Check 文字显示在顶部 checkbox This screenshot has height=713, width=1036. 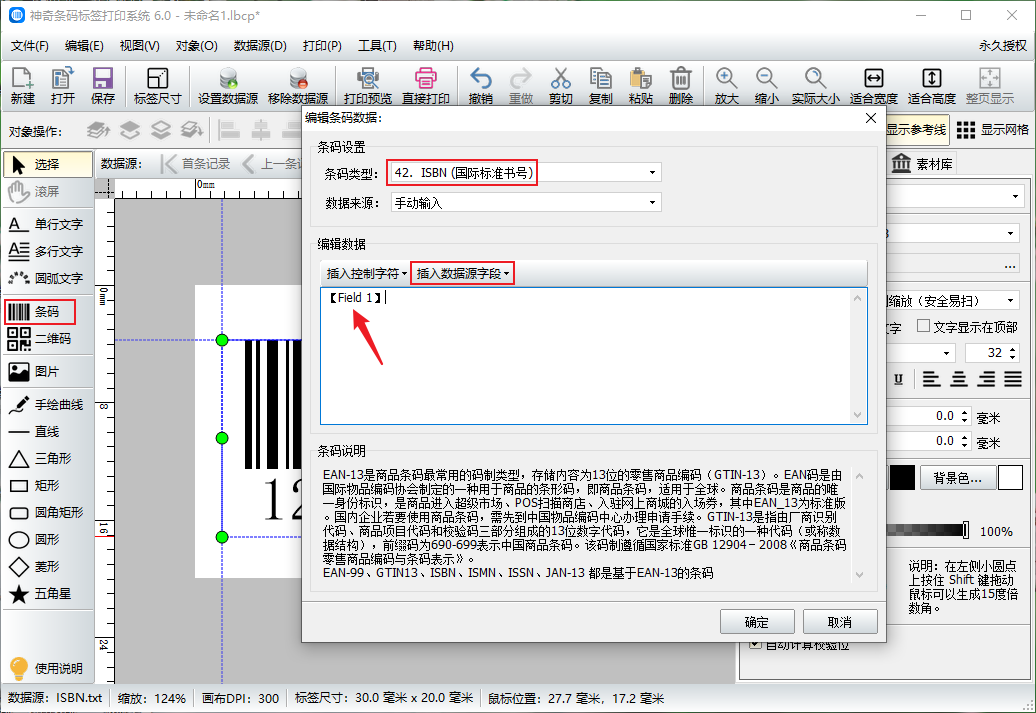[x=924, y=326]
